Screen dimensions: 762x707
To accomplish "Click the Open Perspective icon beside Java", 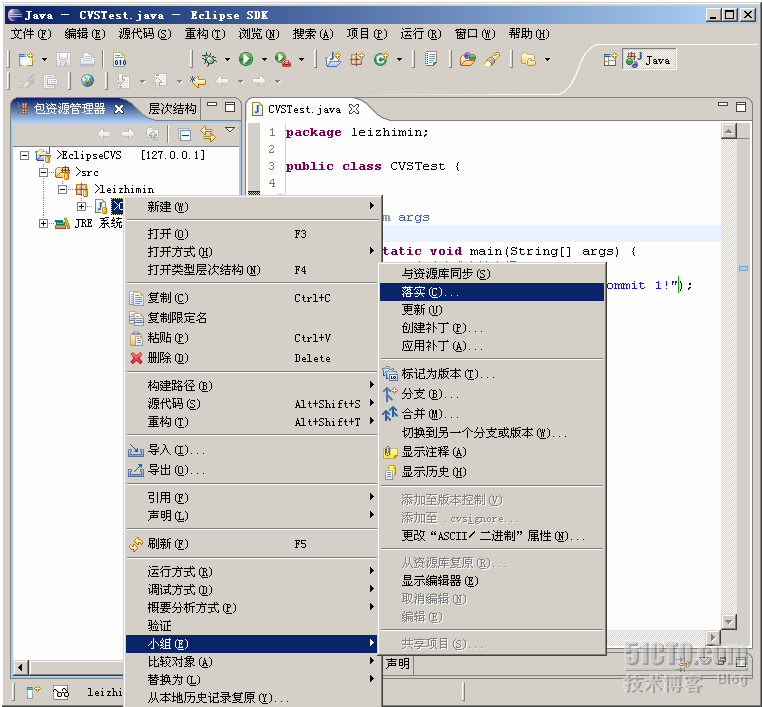I will pyautogui.click(x=609, y=60).
